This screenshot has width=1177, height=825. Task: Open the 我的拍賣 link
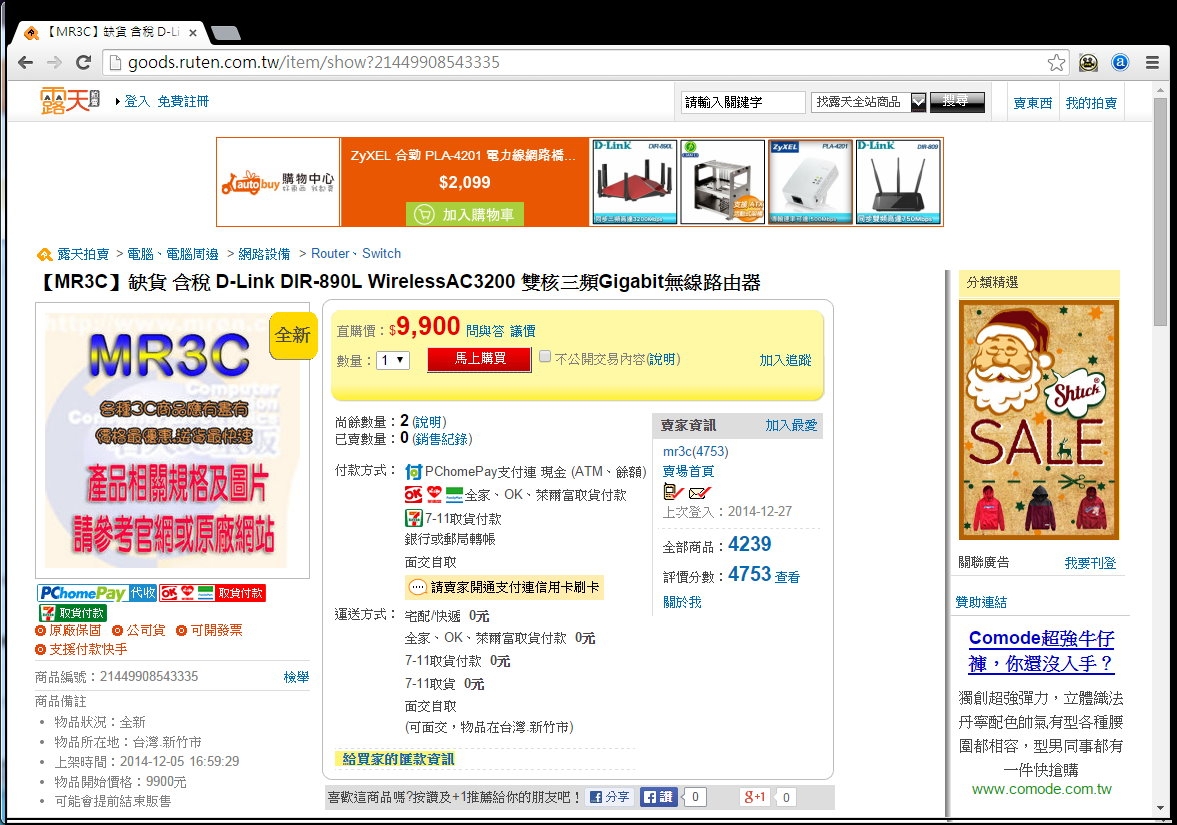click(x=1091, y=103)
